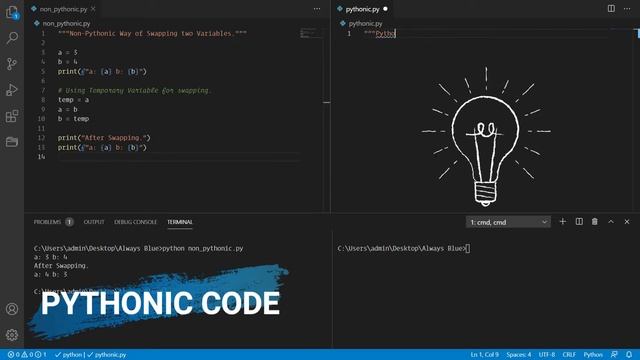This screenshot has width=640, height=360.
Task: Open more actions for right editor group
Action: pyautogui.click(x=627, y=9)
